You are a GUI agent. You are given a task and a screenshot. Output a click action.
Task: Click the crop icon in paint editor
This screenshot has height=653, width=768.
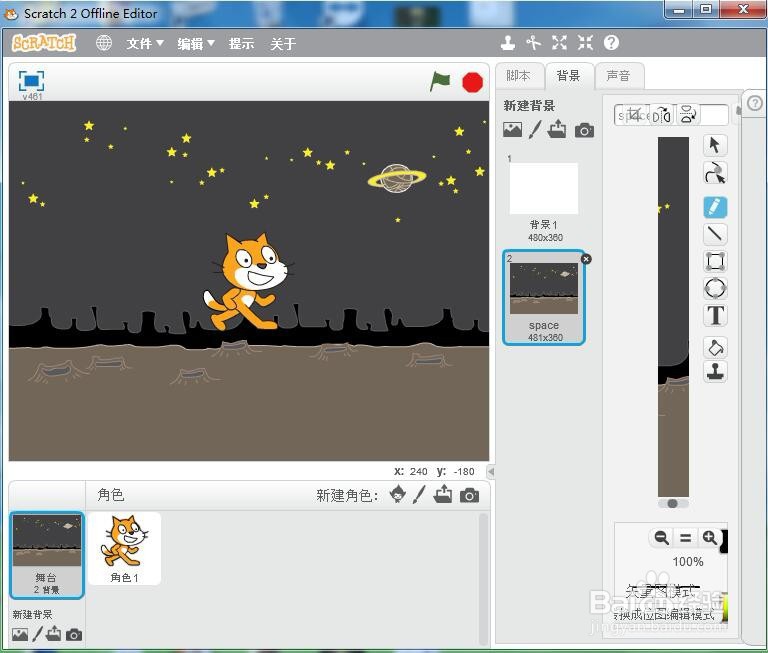click(x=635, y=115)
